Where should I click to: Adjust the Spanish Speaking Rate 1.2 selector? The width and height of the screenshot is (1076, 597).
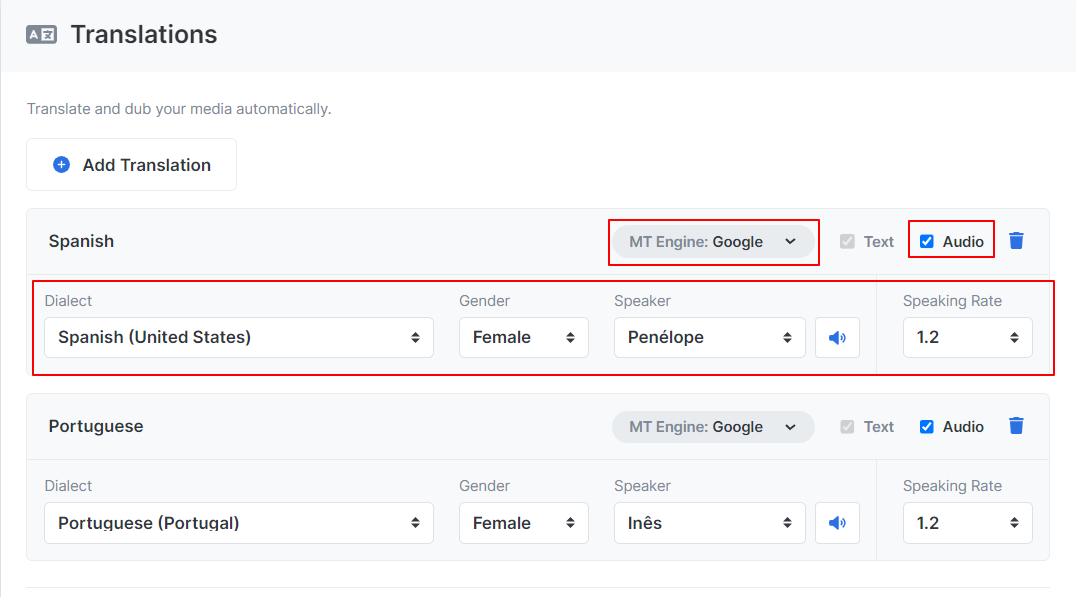pos(968,338)
